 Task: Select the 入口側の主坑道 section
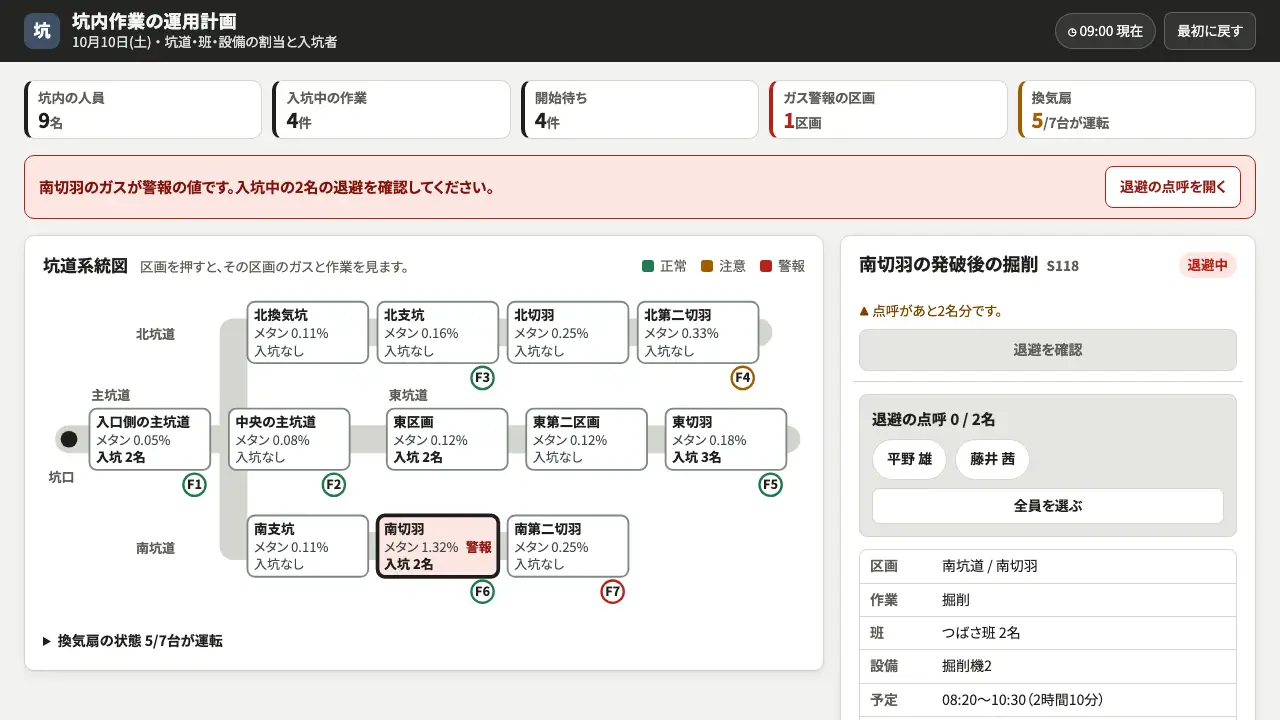(x=150, y=439)
